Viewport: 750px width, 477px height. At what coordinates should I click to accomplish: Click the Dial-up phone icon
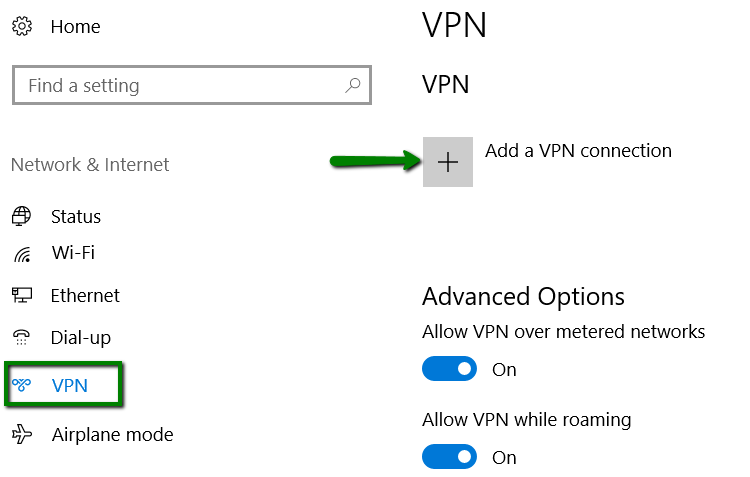point(22,337)
